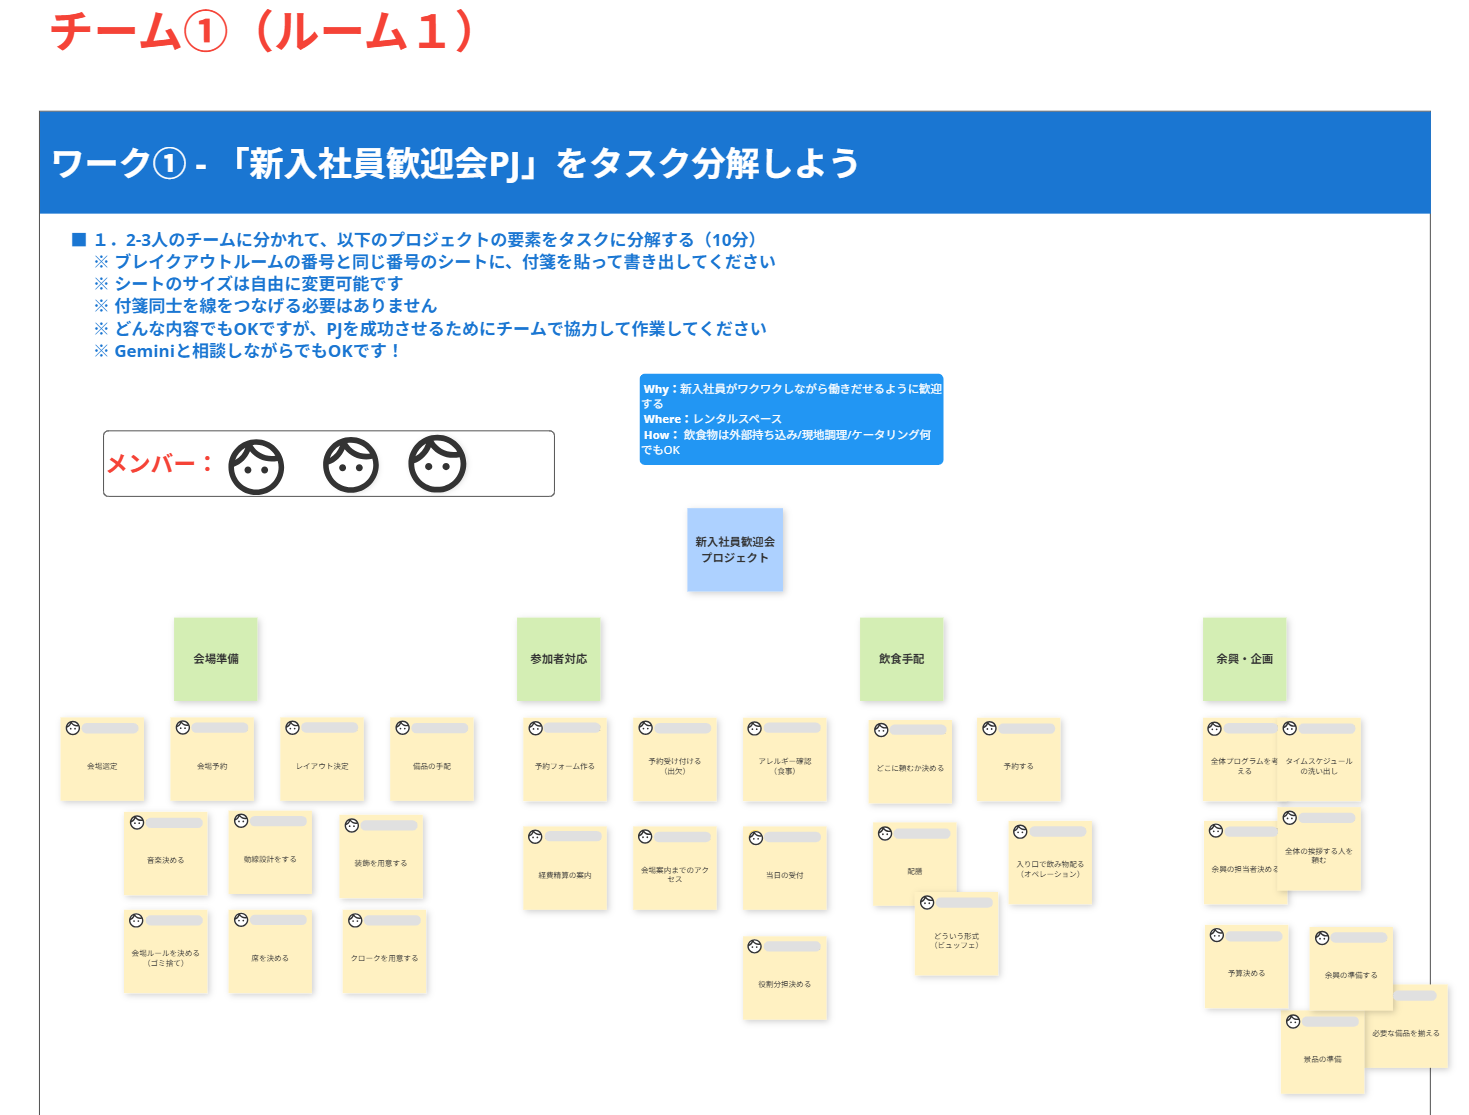1469x1115 pixels.
Task: Select the green 会場準備 category note
Action: 216,659
